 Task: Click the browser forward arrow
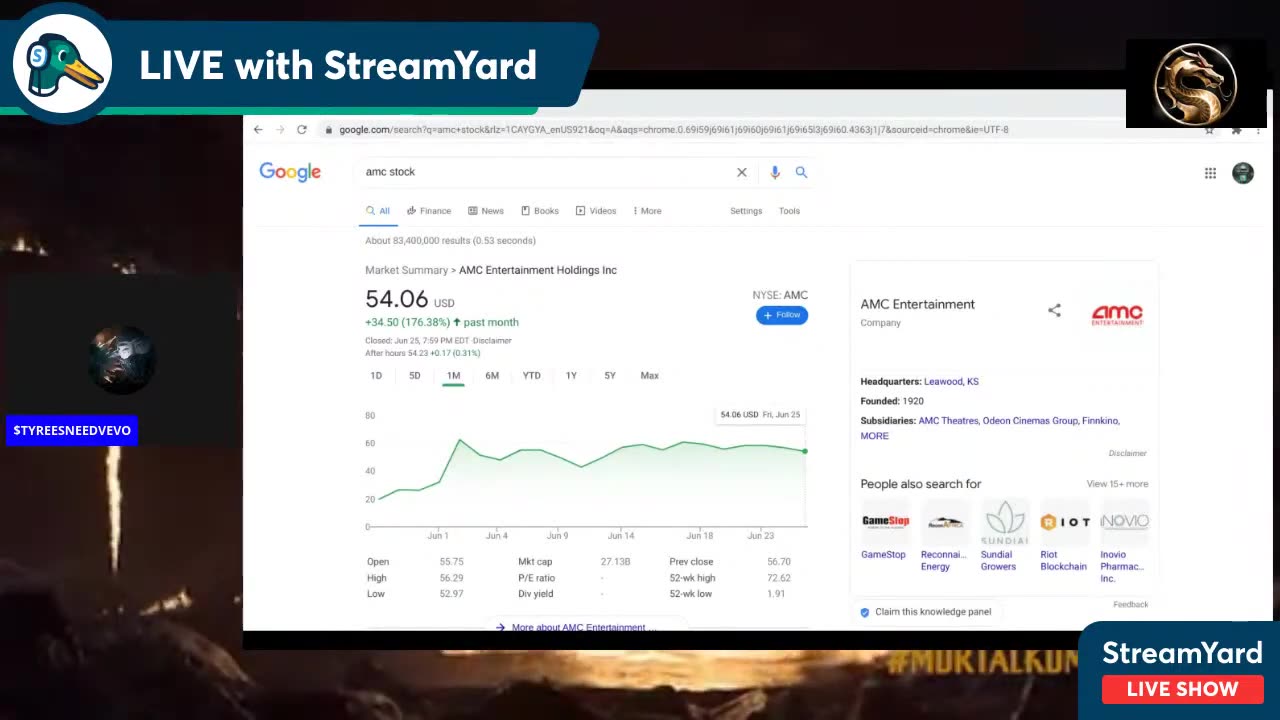[x=280, y=130]
